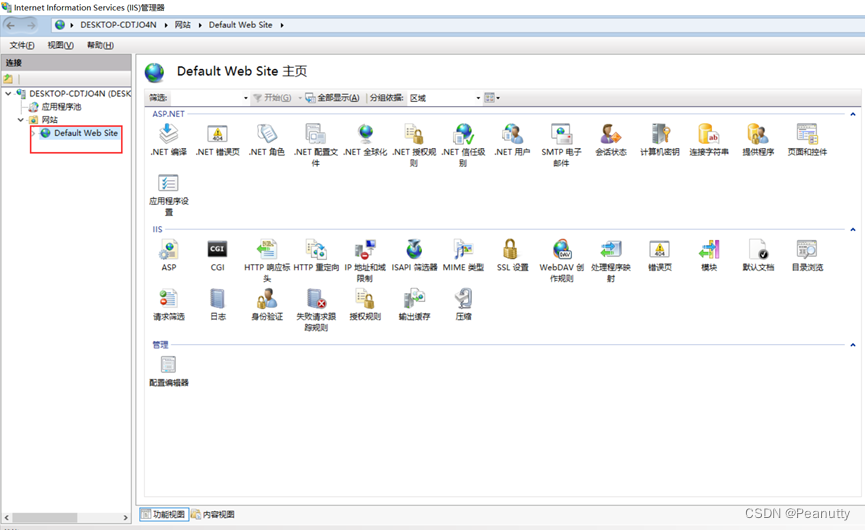This screenshot has width=865, height=530.
Task: Collapse the IIS group section
Action: pos(853,229)
